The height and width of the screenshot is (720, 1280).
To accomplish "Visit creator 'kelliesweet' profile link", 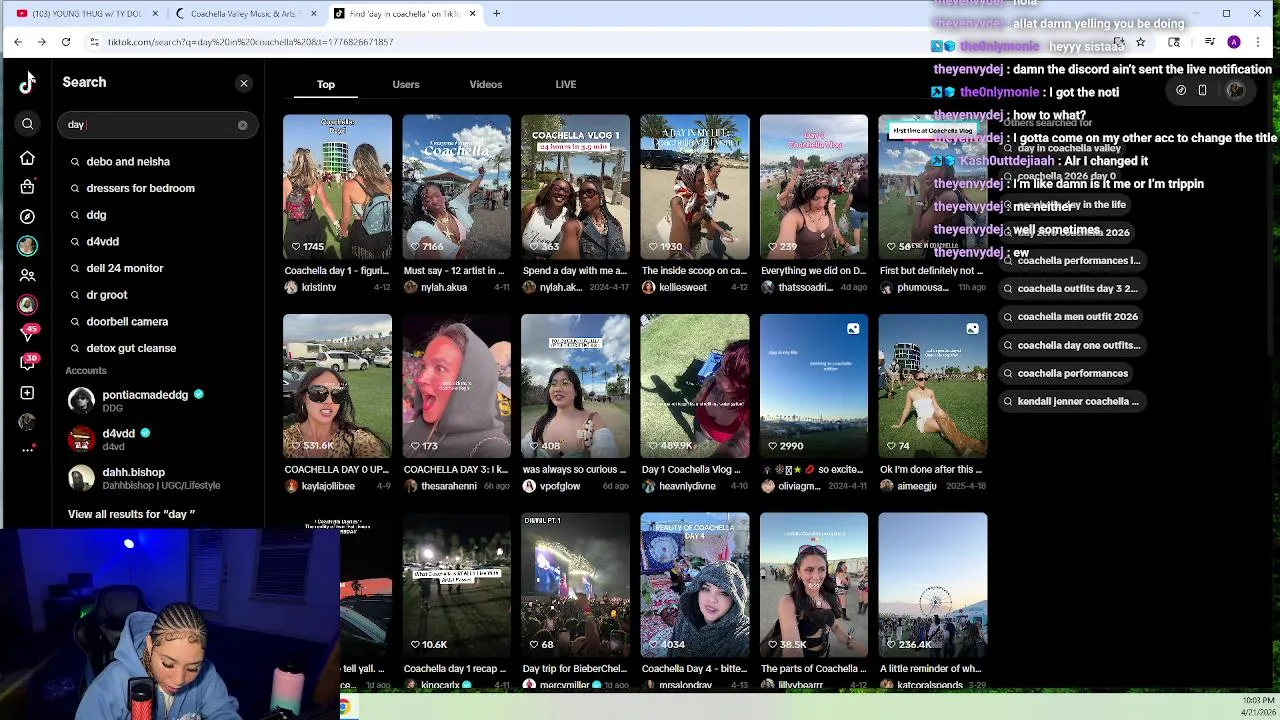I will pyautogui.click(x=682, y=288).
